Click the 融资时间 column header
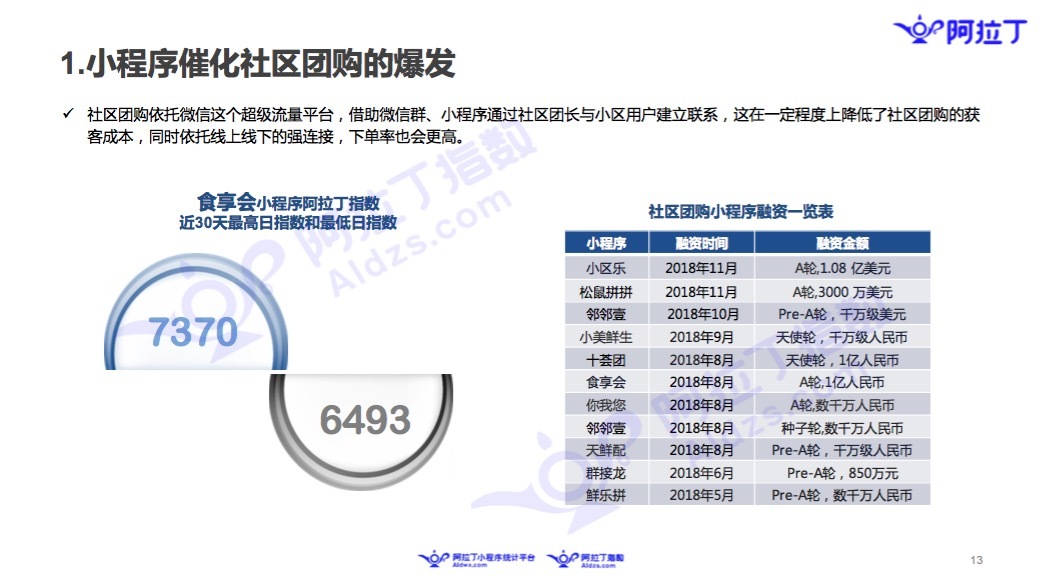 [x=702, y=243]
